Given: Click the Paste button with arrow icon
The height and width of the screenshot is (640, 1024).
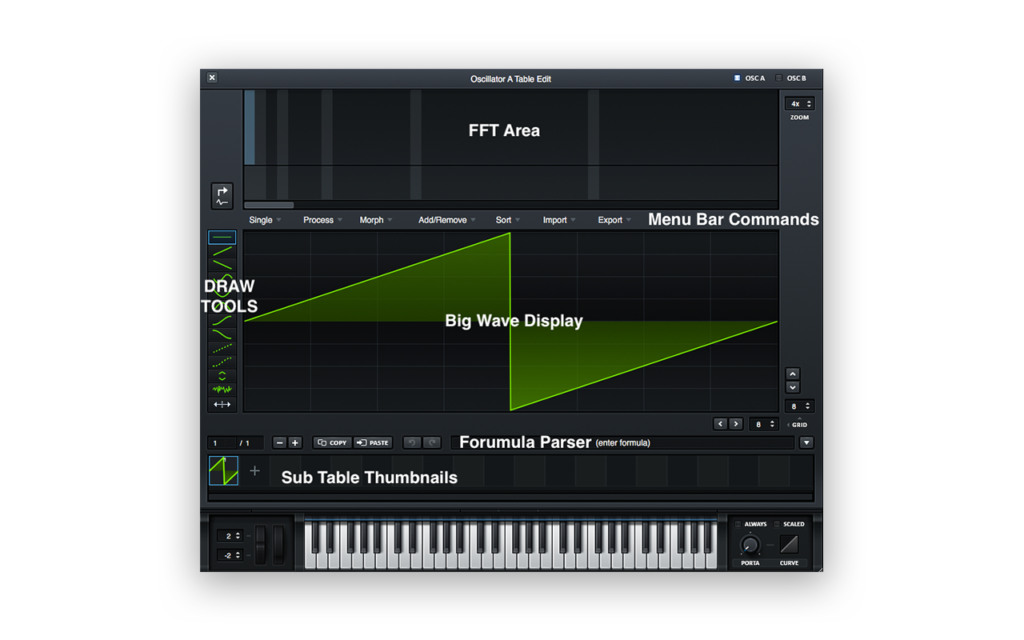Looking at the screenshot, I should point(372,442).
